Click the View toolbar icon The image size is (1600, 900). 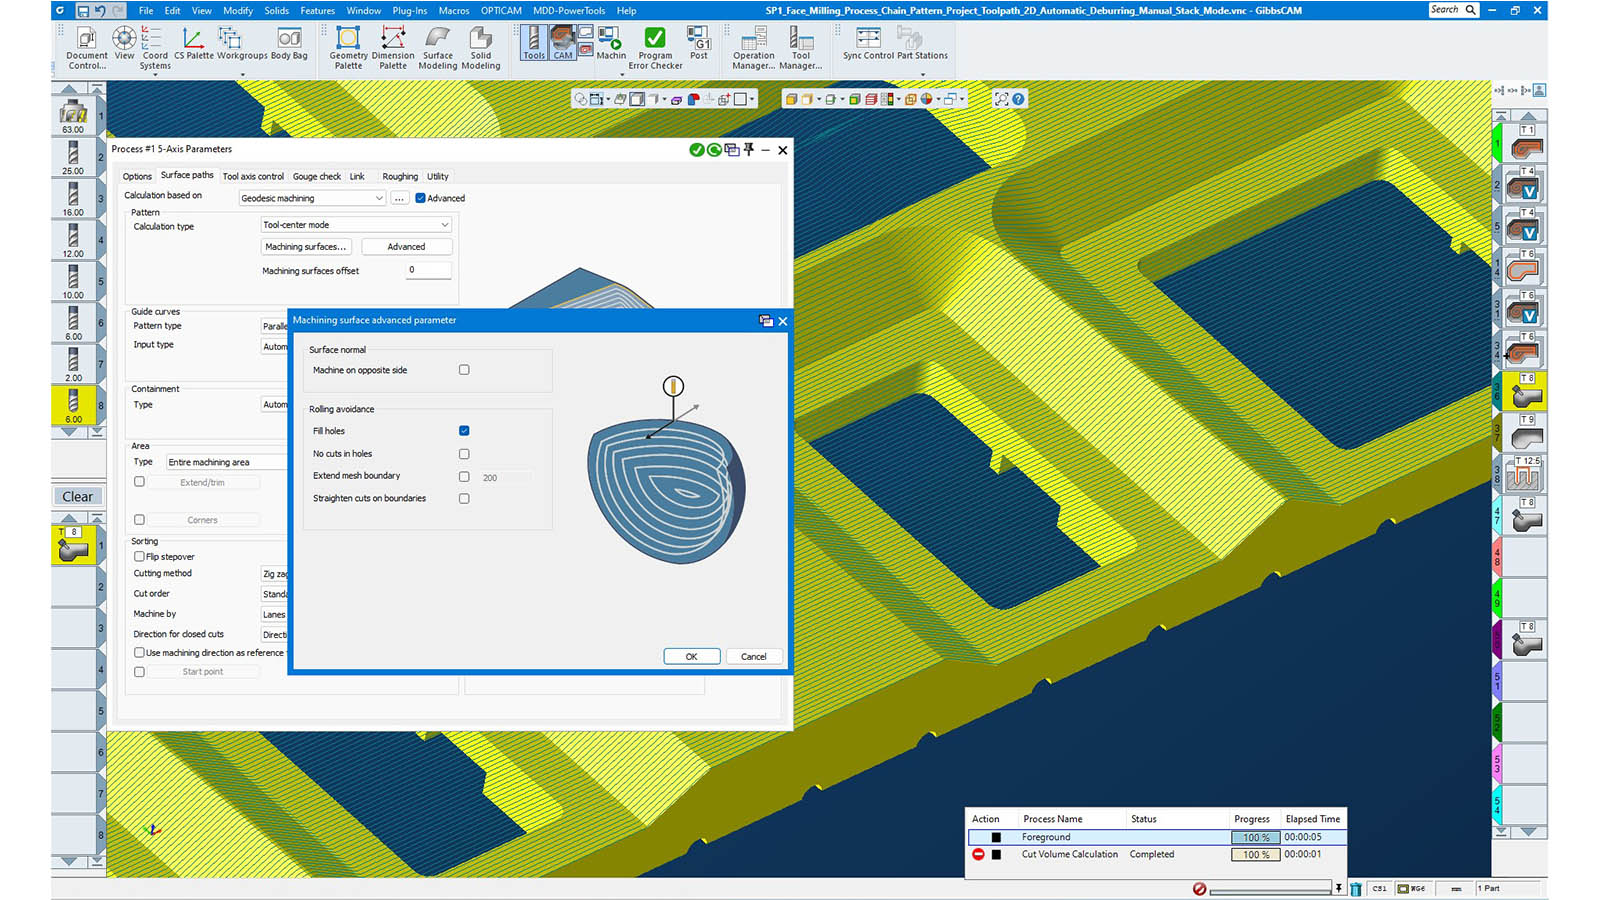124,43
